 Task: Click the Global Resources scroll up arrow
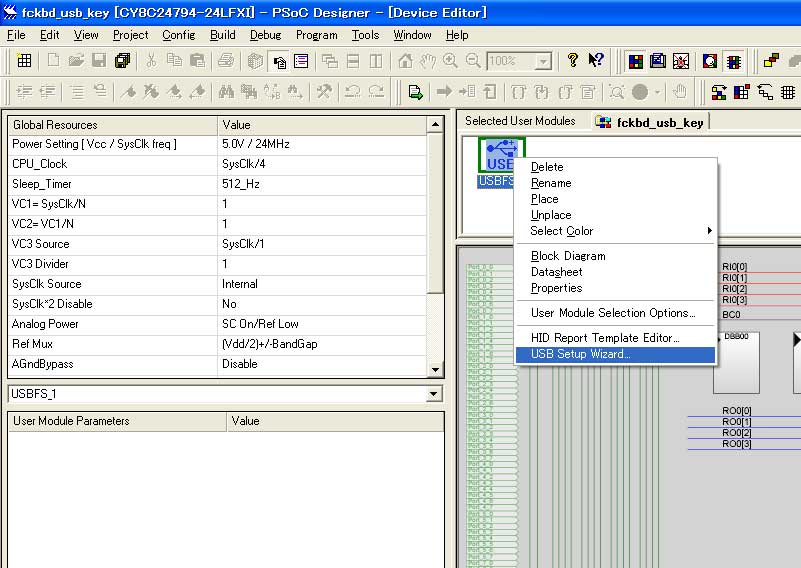(x=435, y=125)
